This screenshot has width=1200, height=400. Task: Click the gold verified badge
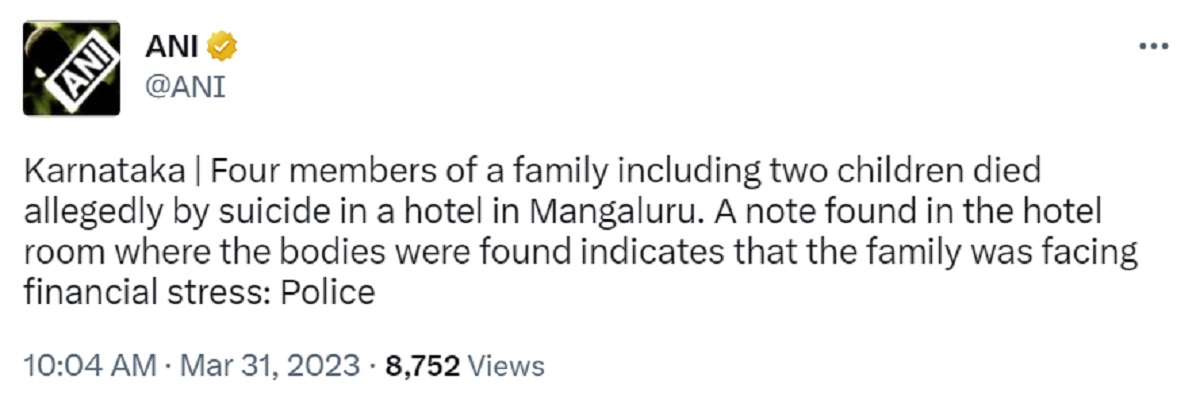(x=220, y=47)
